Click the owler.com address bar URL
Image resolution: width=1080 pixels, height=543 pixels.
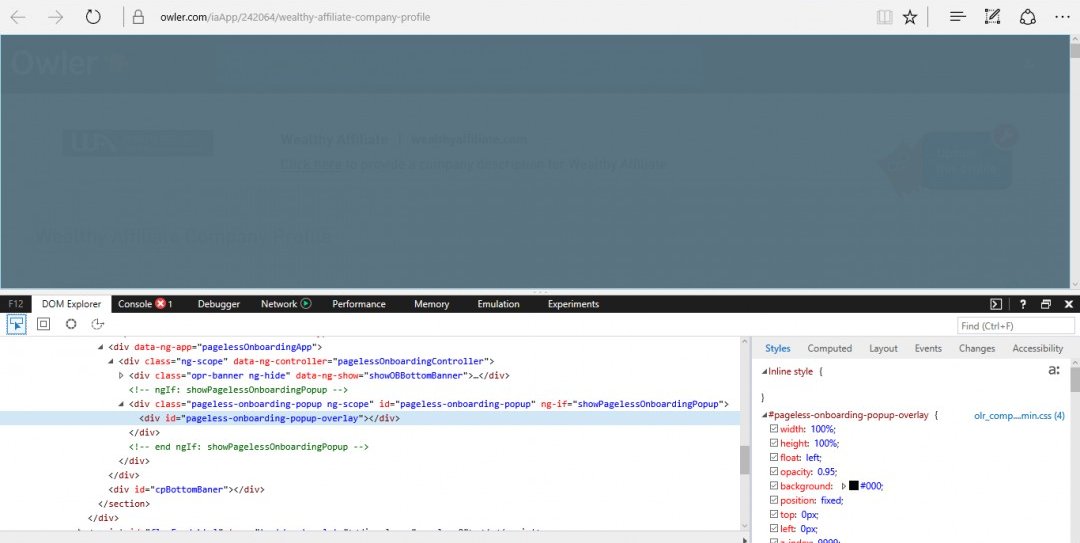[295, 17]
